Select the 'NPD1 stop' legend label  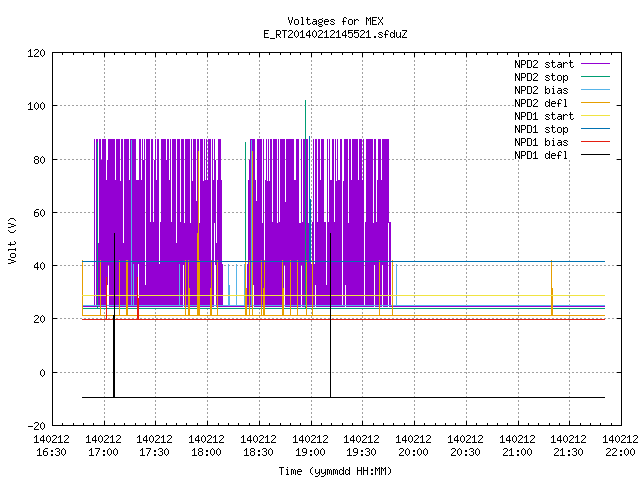coord(541,129)
